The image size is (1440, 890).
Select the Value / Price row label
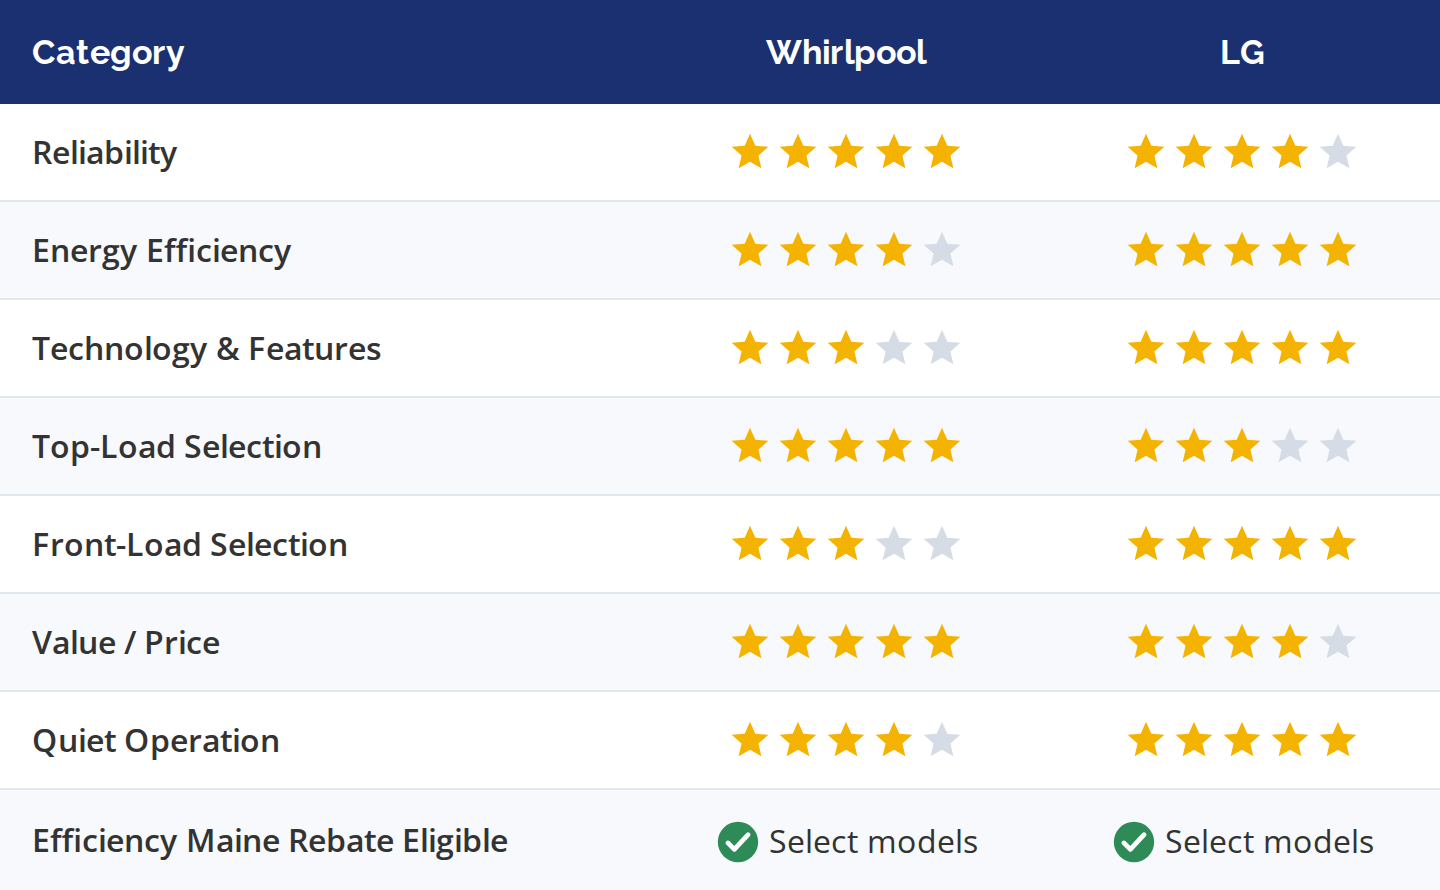126,643
